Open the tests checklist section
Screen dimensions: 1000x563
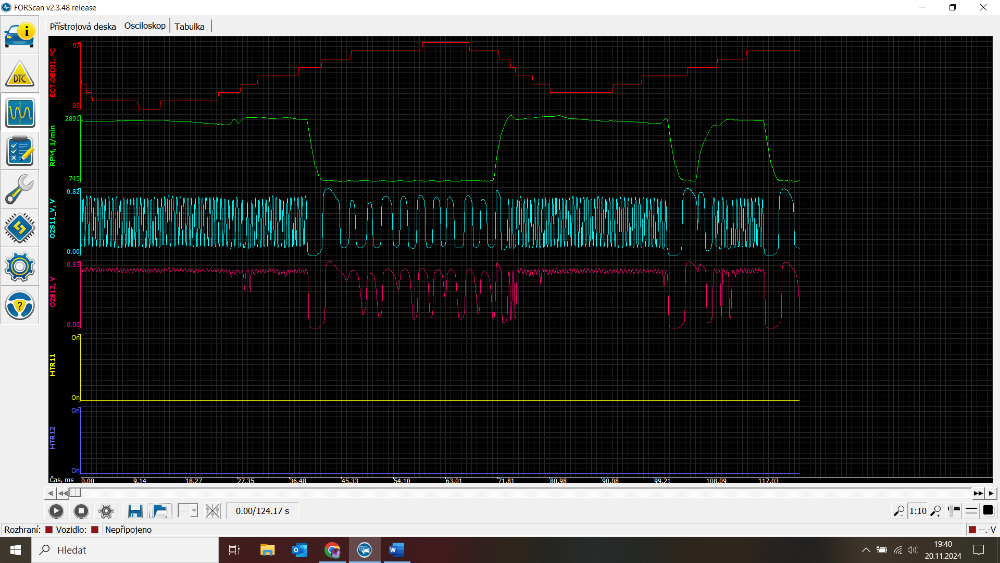click(20, 150)
